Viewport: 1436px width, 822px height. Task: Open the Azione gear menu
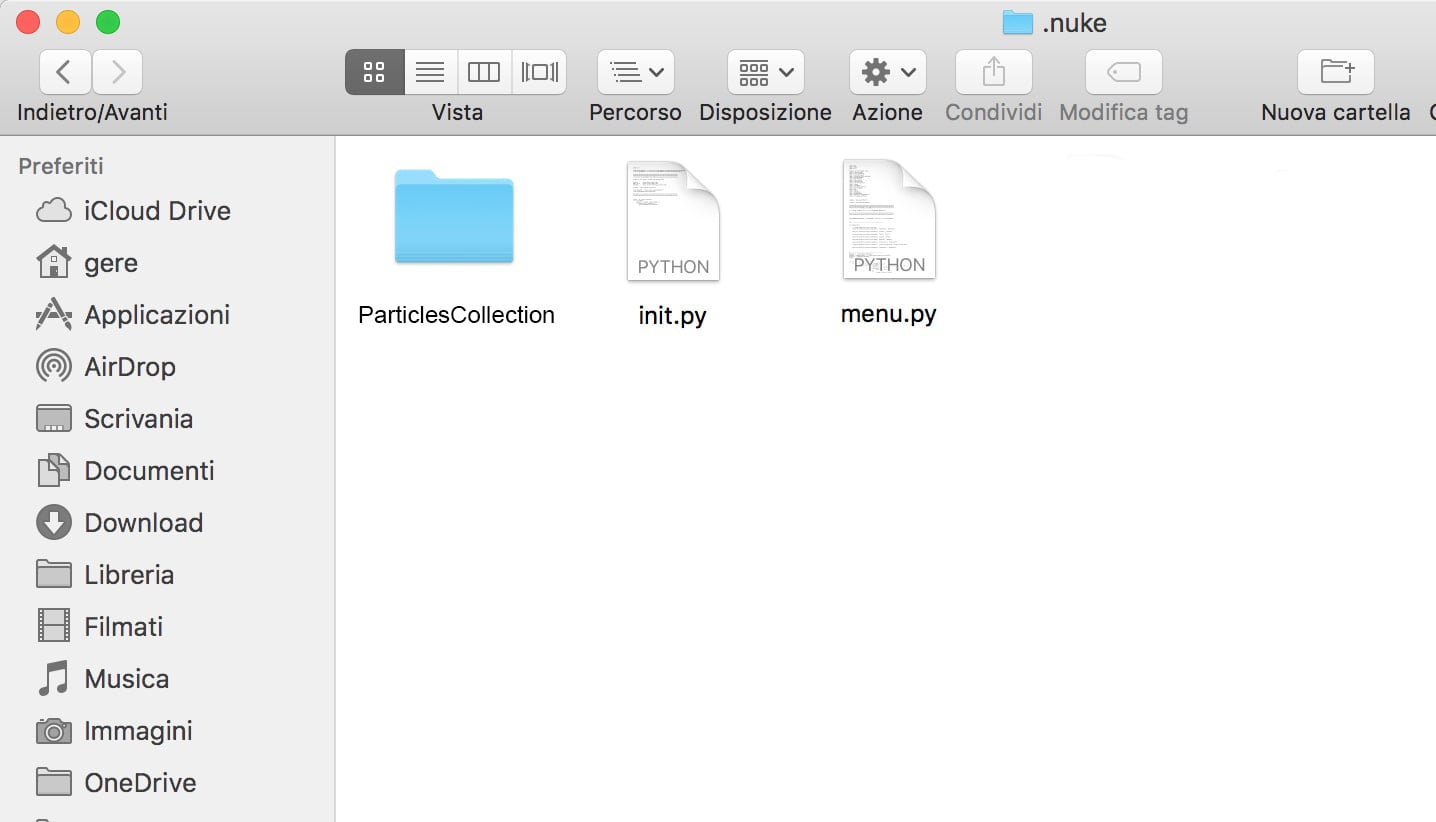887,71
